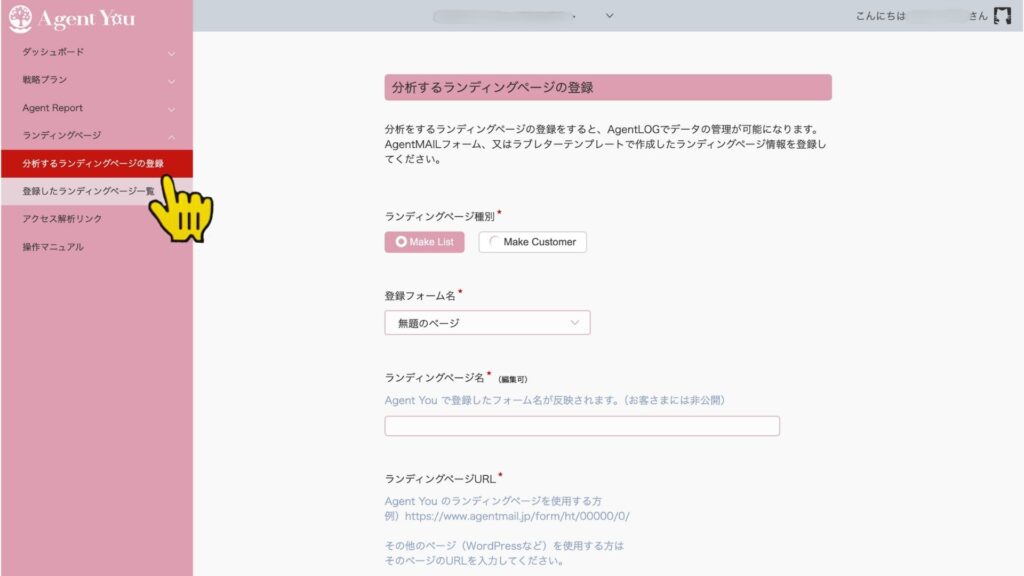Image resolution: width=1024 pixels, height=576 pixels.
Task: Expand the 戦略プラン chevron
Action: point(171,80)
